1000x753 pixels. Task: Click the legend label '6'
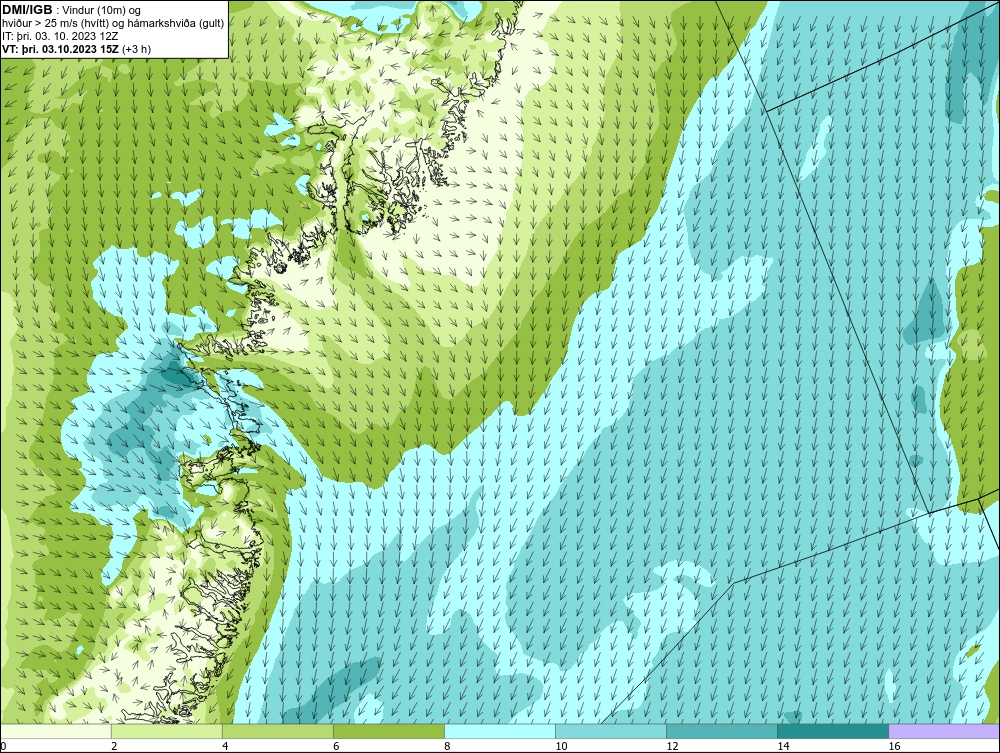click(336, 746)
